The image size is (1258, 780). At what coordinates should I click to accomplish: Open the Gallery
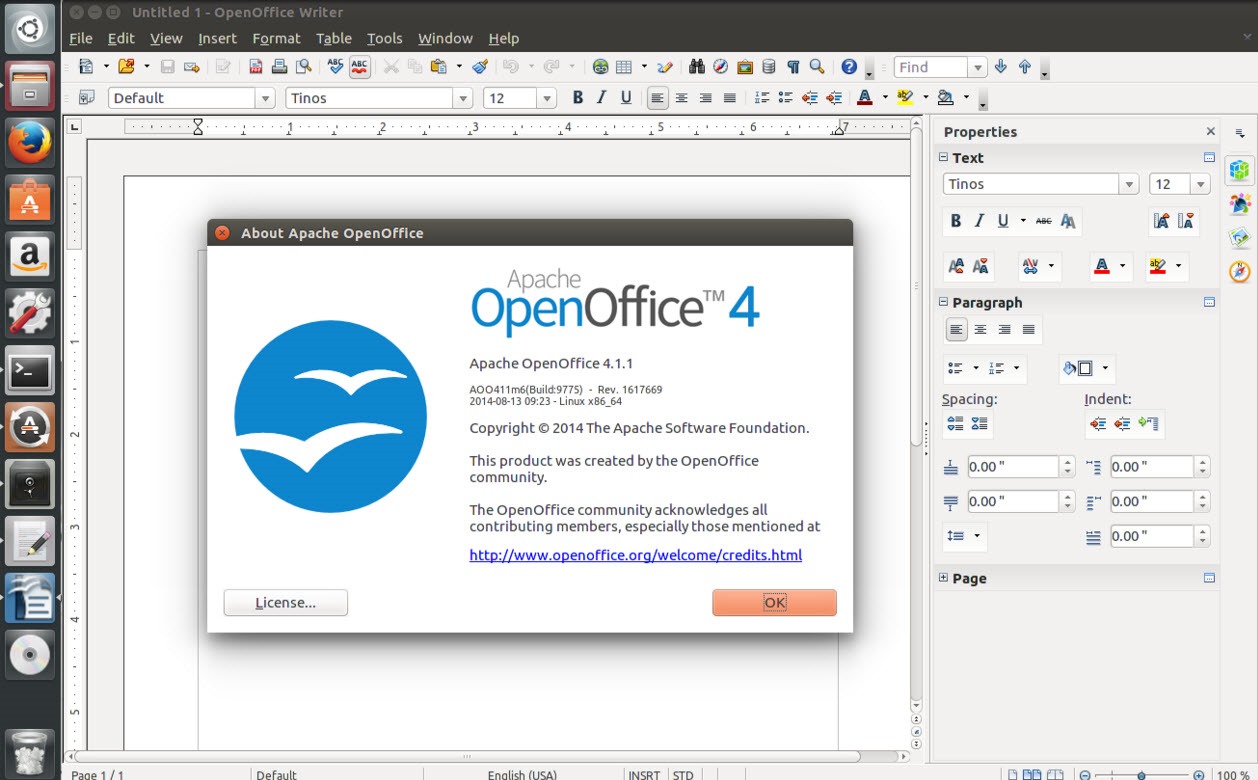[x=745, y=66]
